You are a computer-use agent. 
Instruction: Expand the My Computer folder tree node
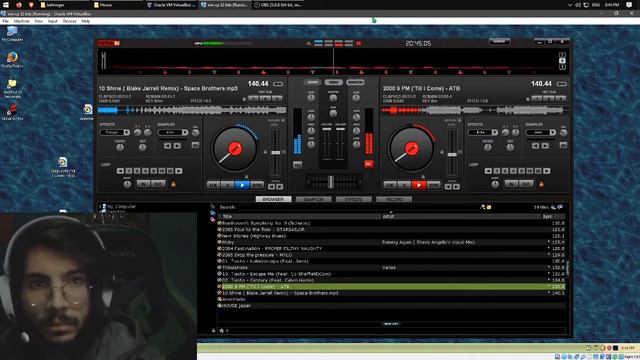(100, 207)
